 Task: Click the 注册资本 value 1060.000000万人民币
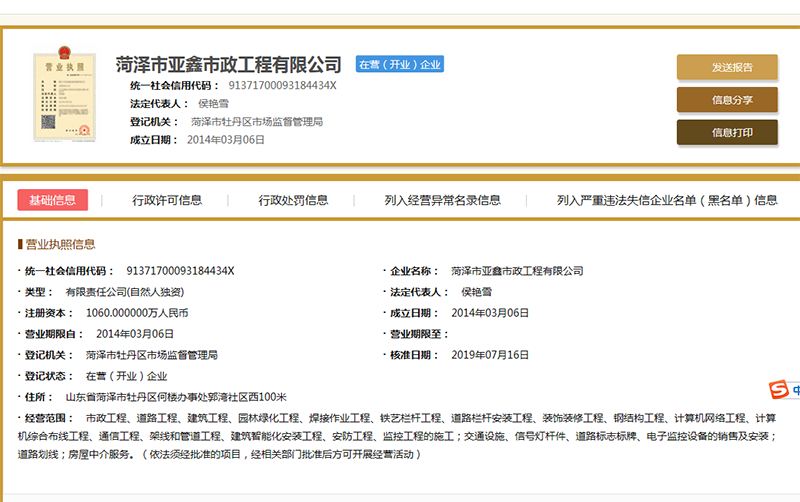click(x=137, y=313)
